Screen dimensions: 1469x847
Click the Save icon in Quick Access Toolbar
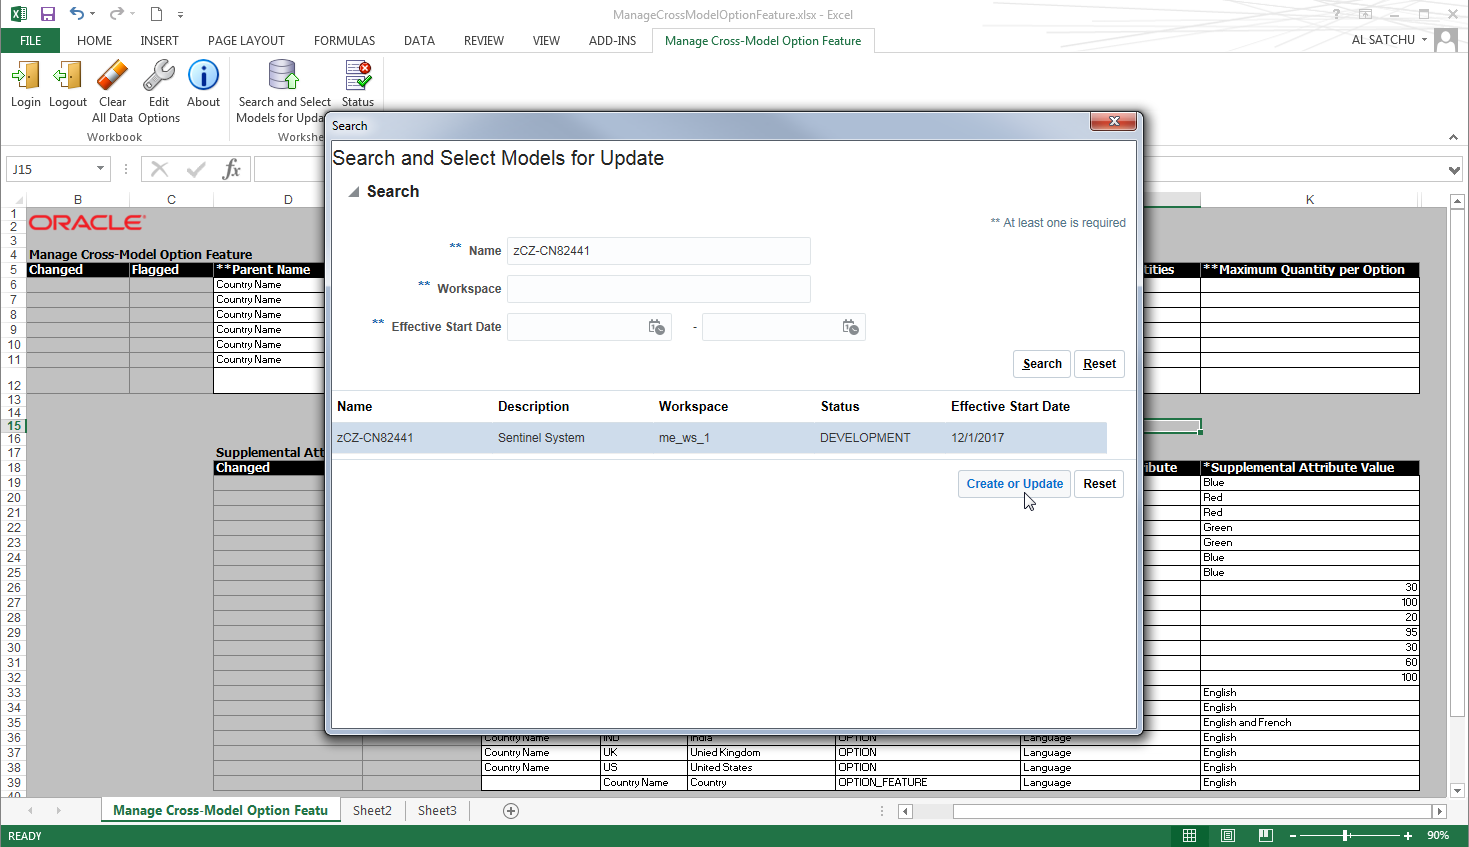click(48, 14)
